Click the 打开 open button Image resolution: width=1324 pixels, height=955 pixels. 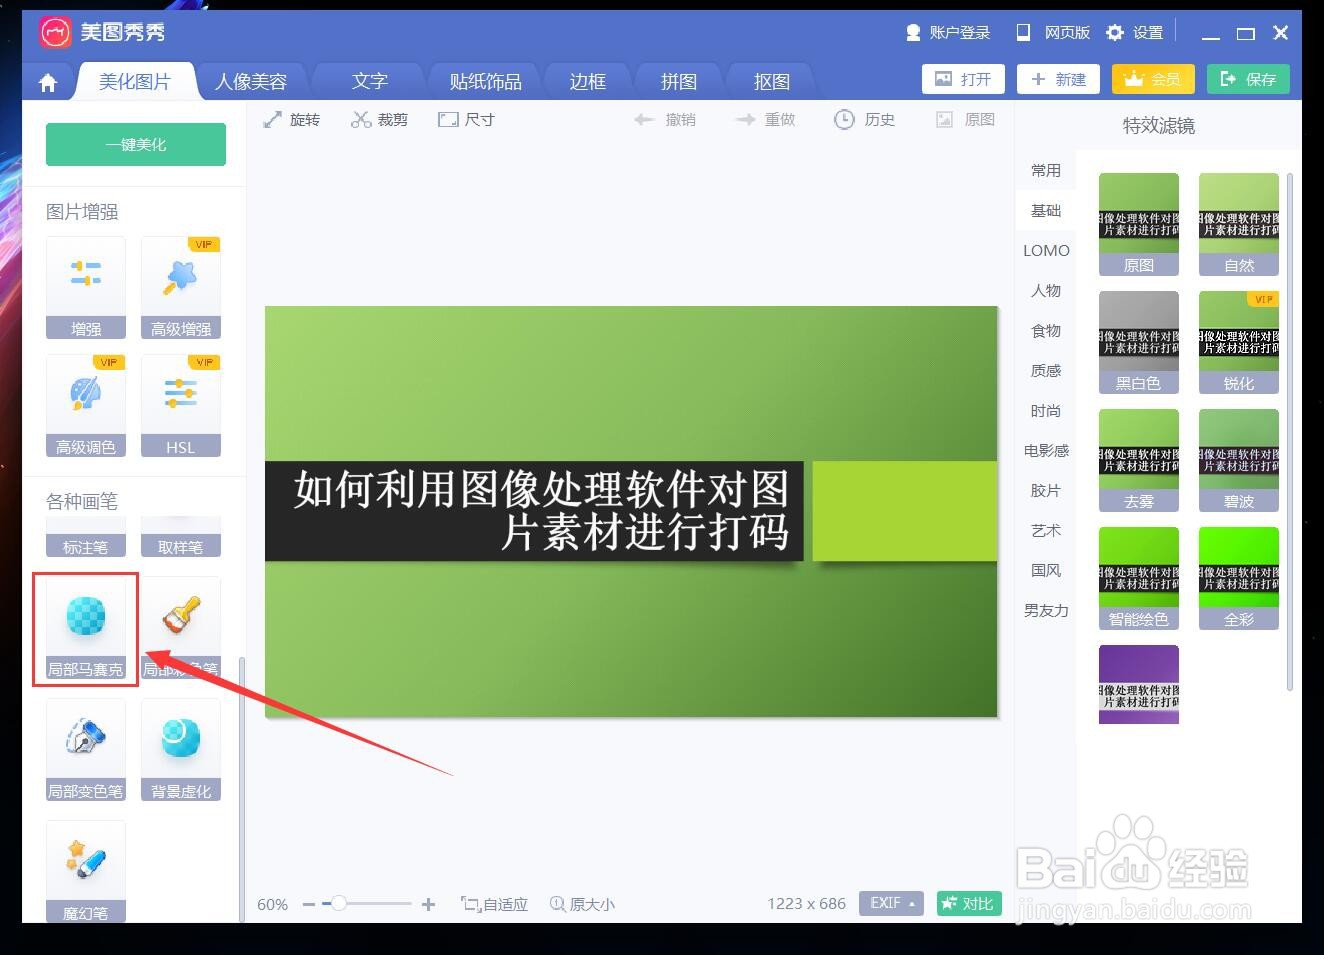coord(963,79)
